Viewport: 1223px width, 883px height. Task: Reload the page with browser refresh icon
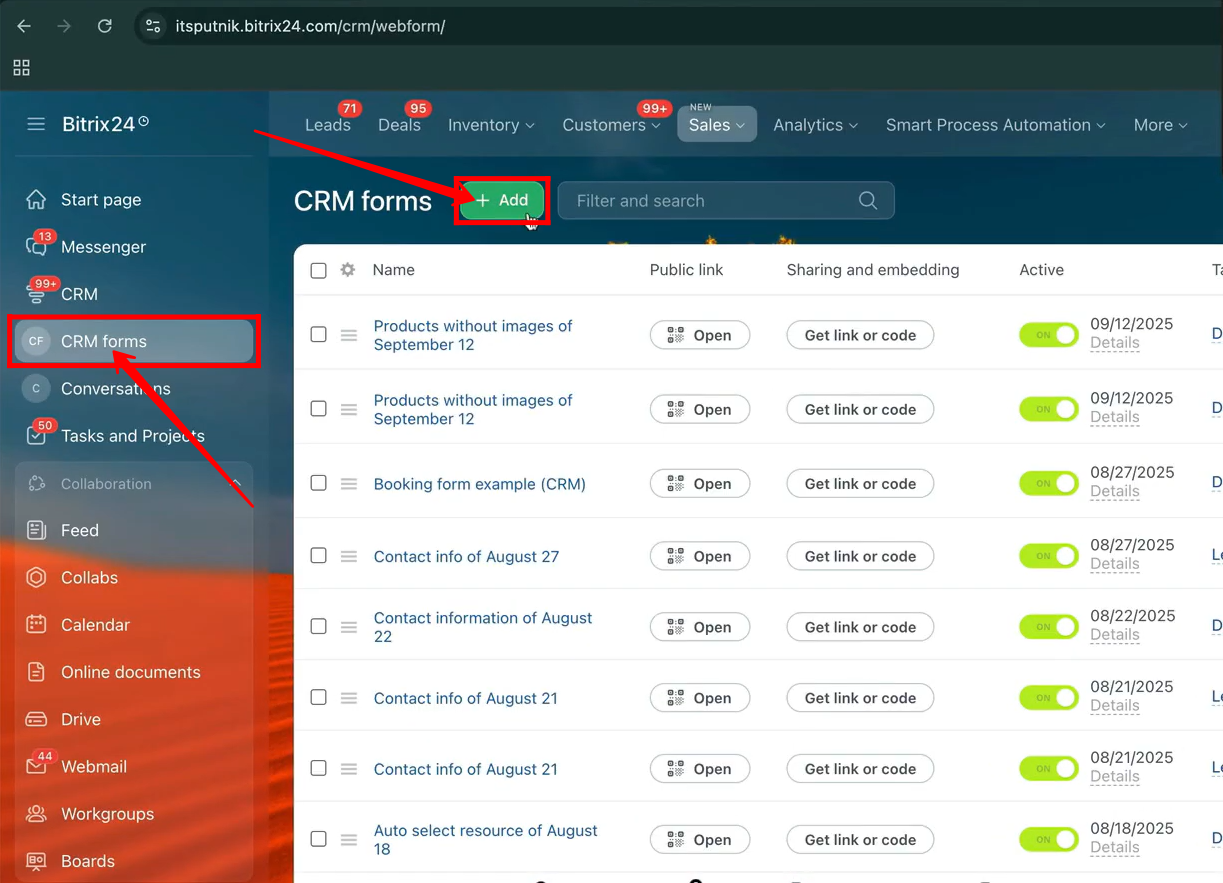[x=105, y=26]
